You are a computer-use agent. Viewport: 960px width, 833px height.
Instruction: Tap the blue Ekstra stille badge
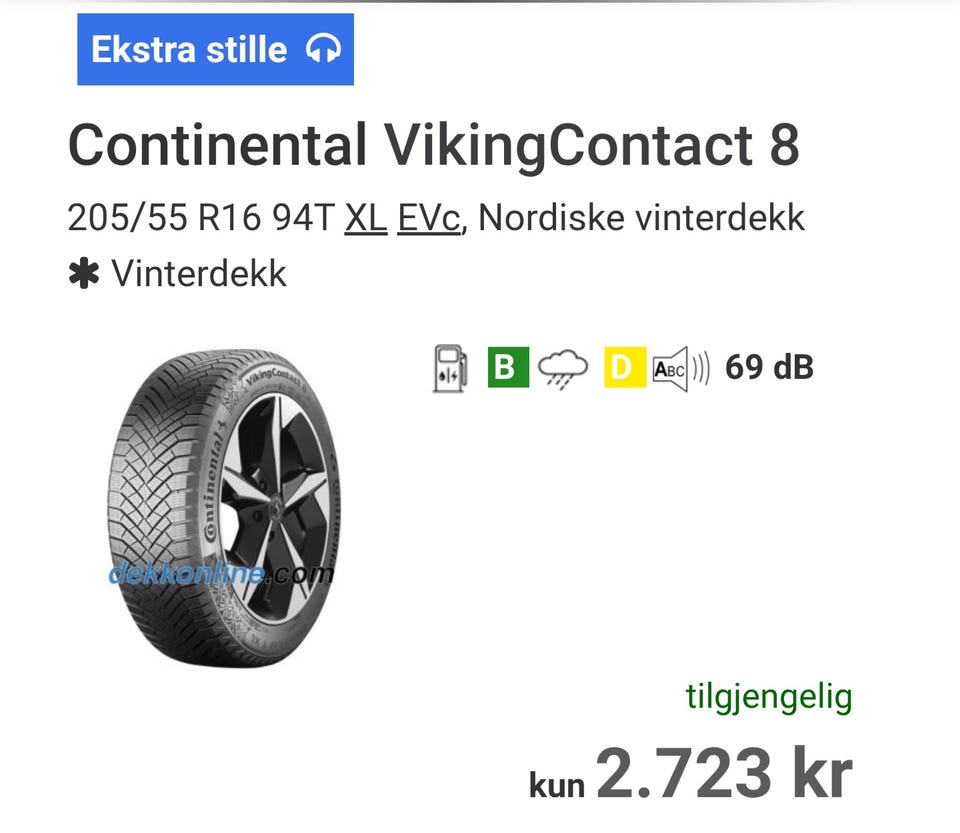(215, 49)
